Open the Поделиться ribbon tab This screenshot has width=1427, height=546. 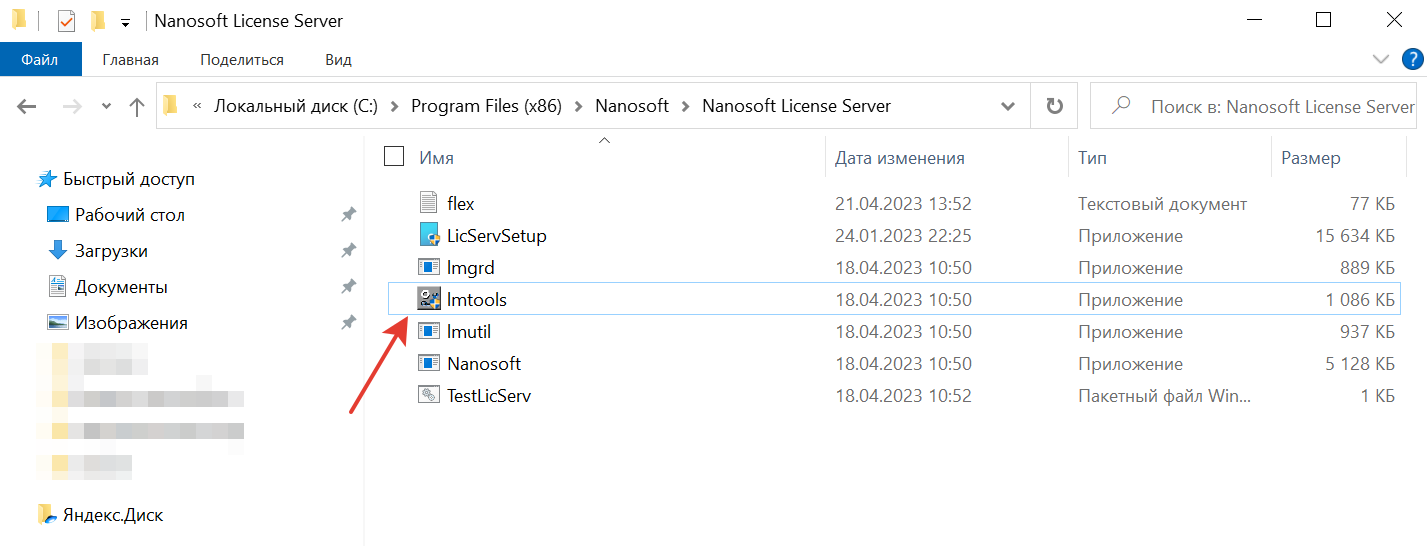242,60
